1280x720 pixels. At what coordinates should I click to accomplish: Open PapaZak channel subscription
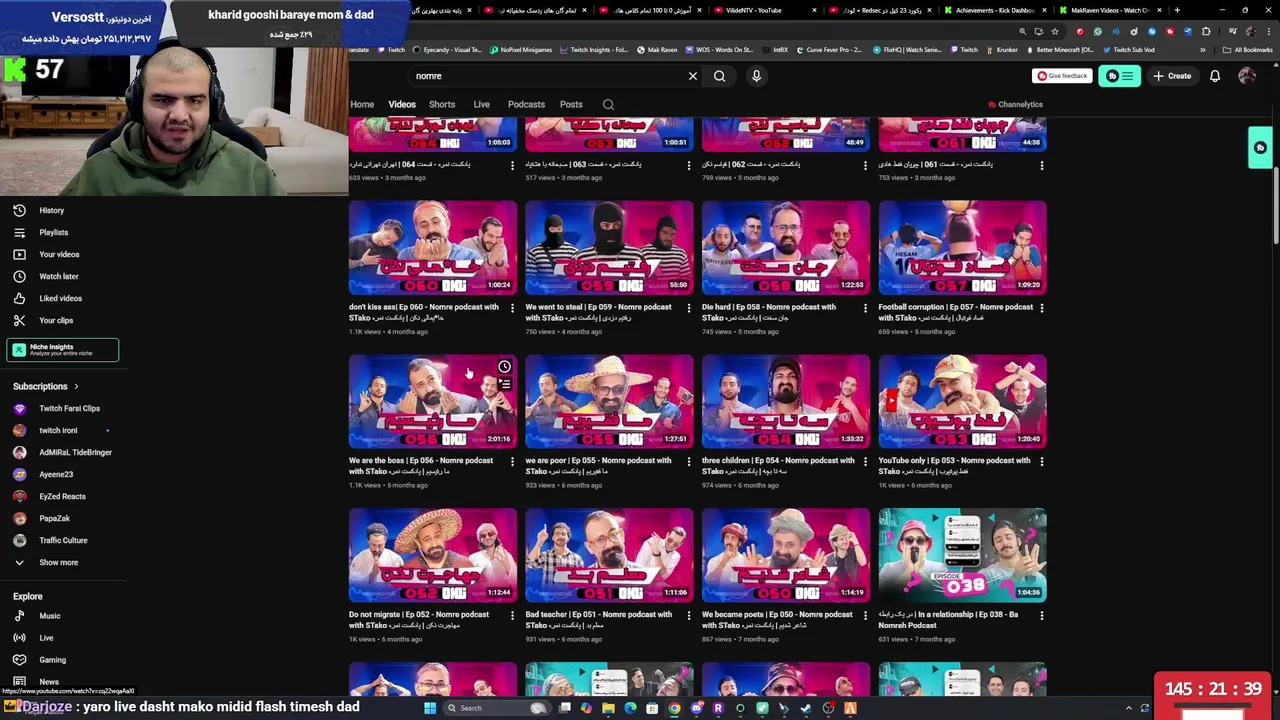[x=54, y=518]
